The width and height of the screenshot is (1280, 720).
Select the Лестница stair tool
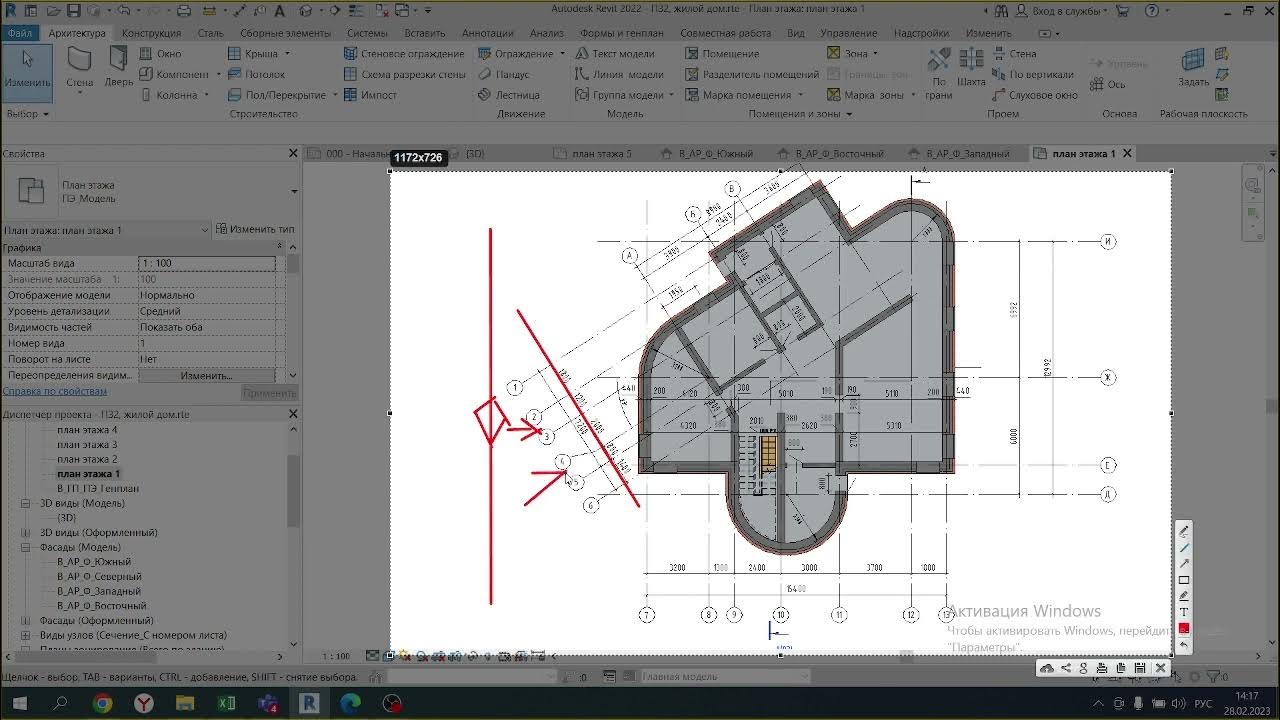point(508,95)
